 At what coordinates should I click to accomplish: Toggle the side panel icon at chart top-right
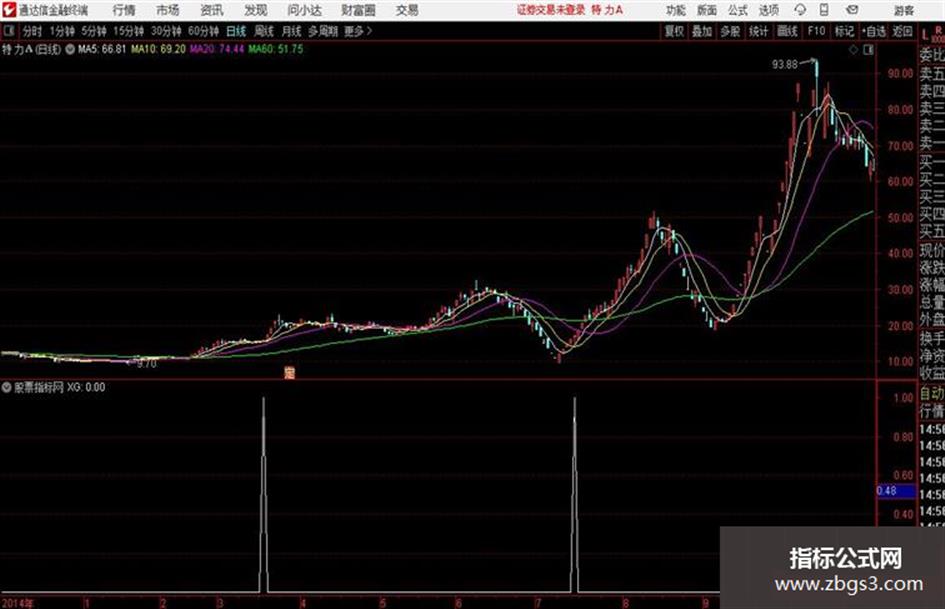[868, 50]
